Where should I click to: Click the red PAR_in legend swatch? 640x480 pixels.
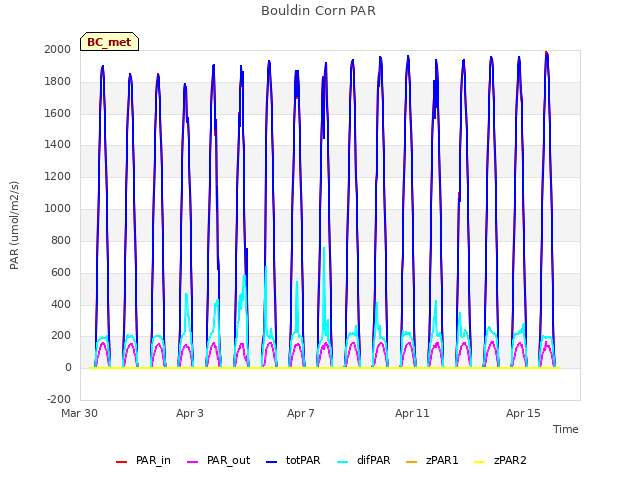[121, 462]
